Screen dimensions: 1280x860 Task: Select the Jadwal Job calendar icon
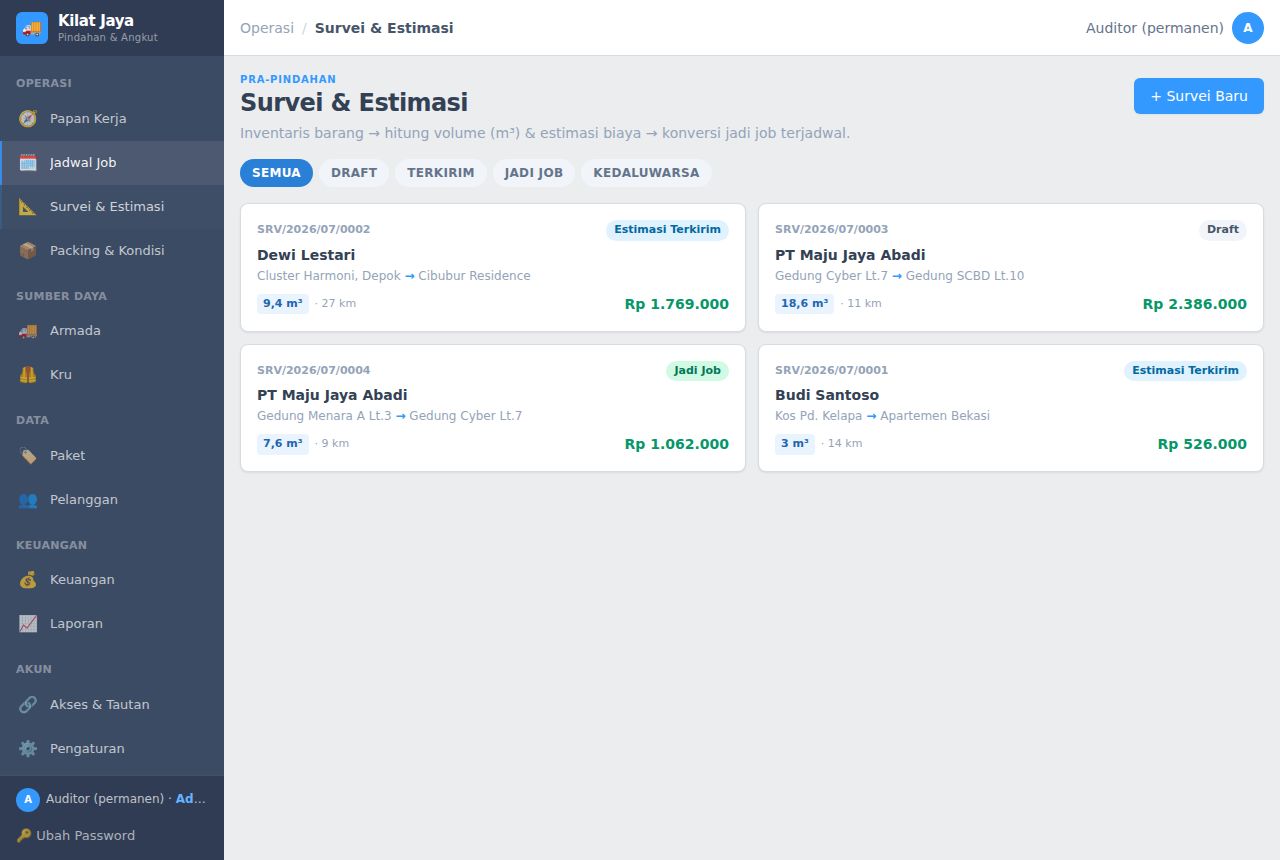tap(28, 163)
